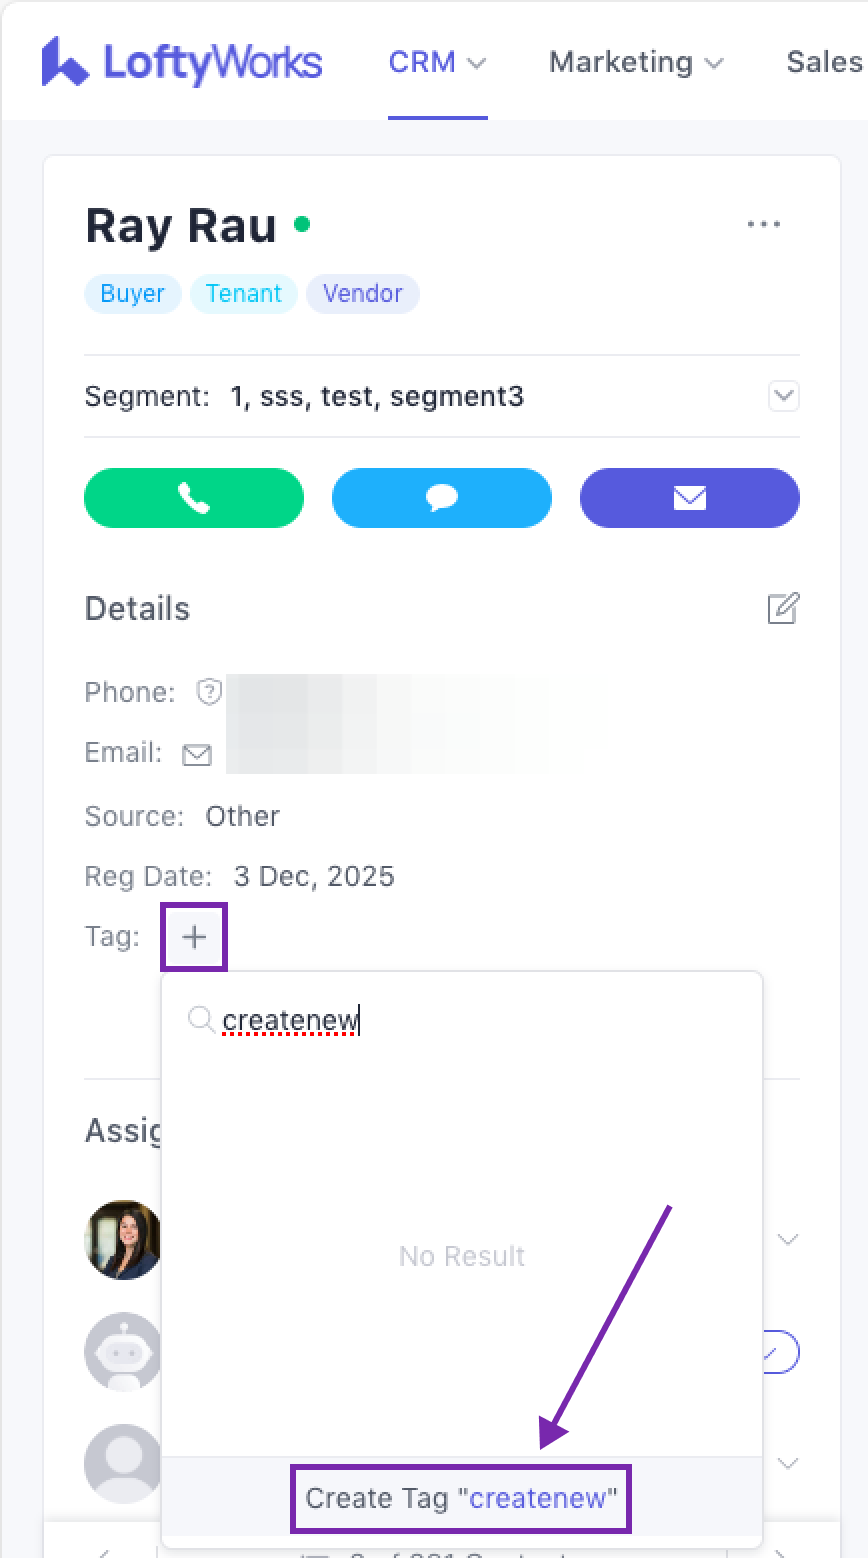Click Create Tag "createnew" button
Image resolution: width=868 pixels, height=1558 pixels.
click(461, 1498)
